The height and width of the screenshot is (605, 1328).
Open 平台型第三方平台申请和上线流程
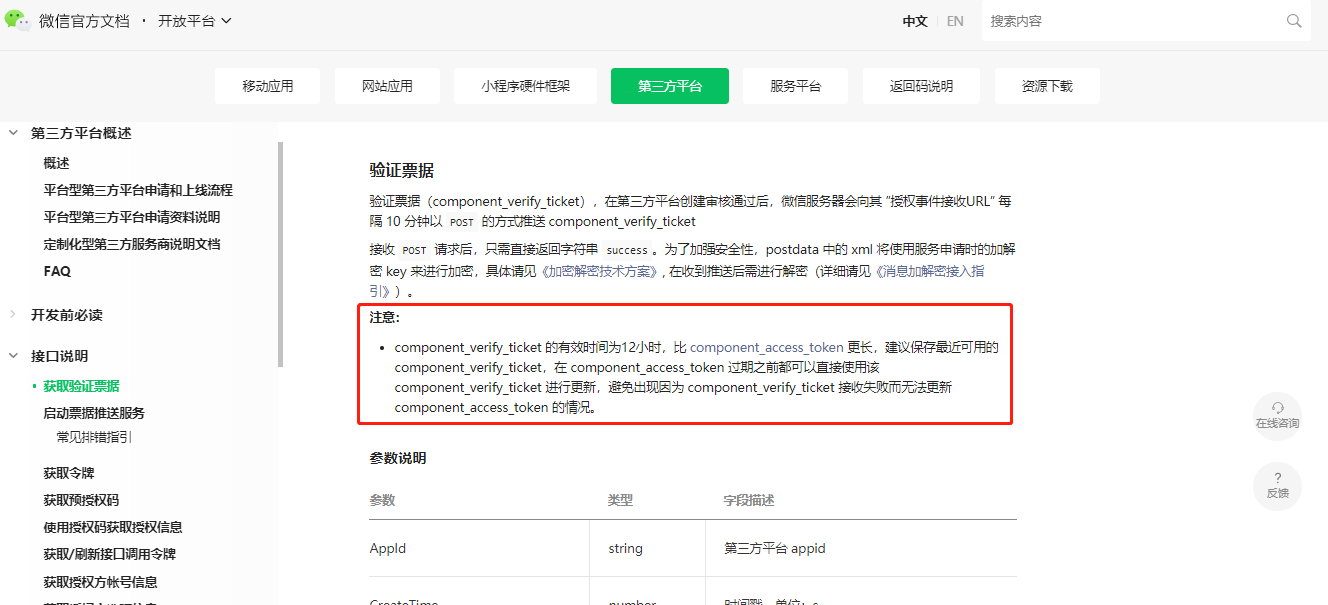pyautogui.click(x=138, y=190)
